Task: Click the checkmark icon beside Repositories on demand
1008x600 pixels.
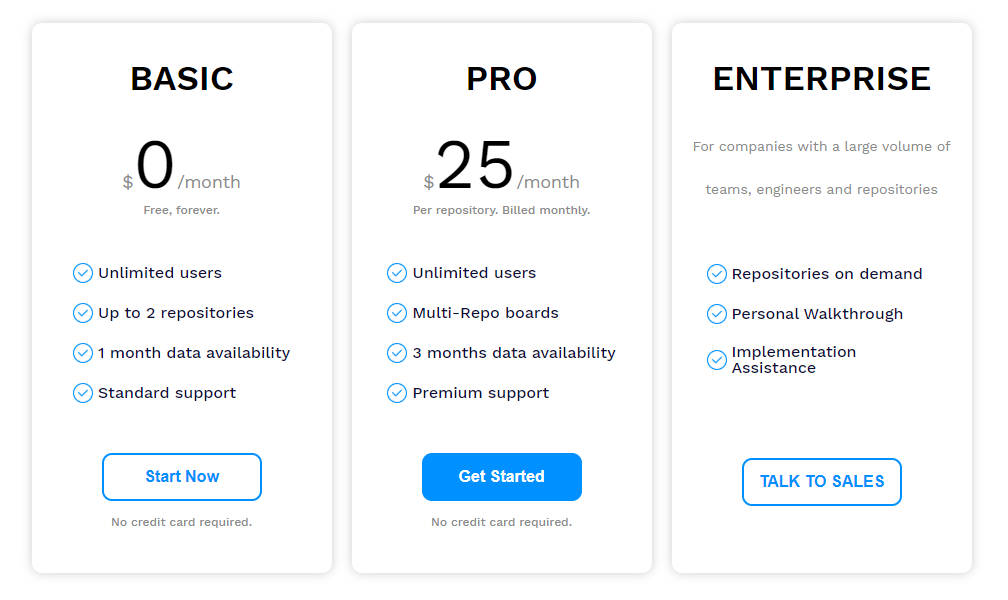Action: 717,273
